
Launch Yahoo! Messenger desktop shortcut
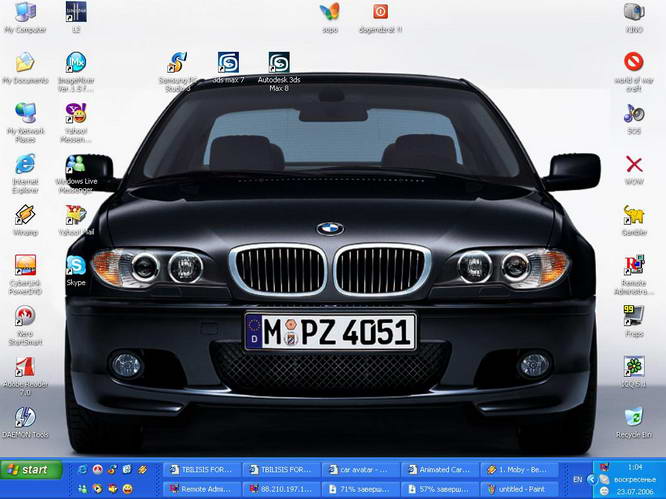76,122
